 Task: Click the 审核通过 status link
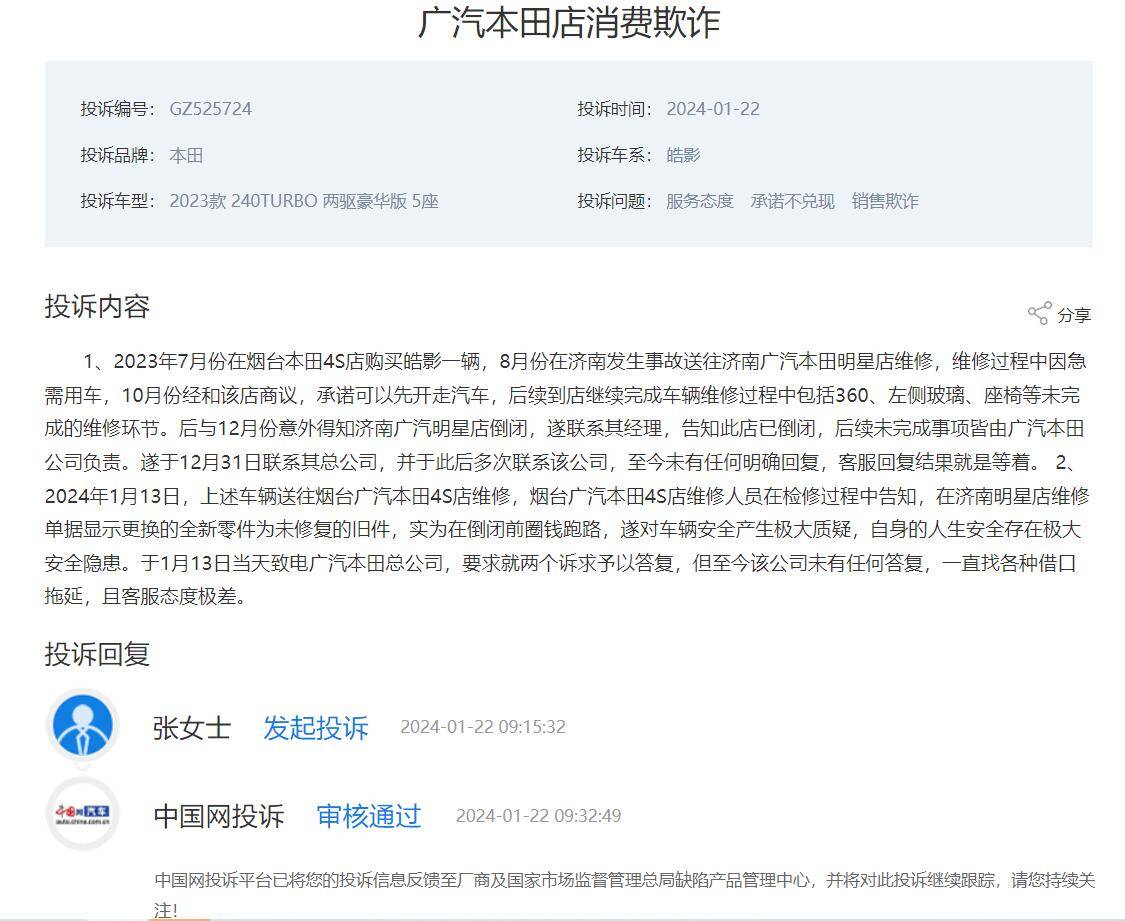coord(369,816)
